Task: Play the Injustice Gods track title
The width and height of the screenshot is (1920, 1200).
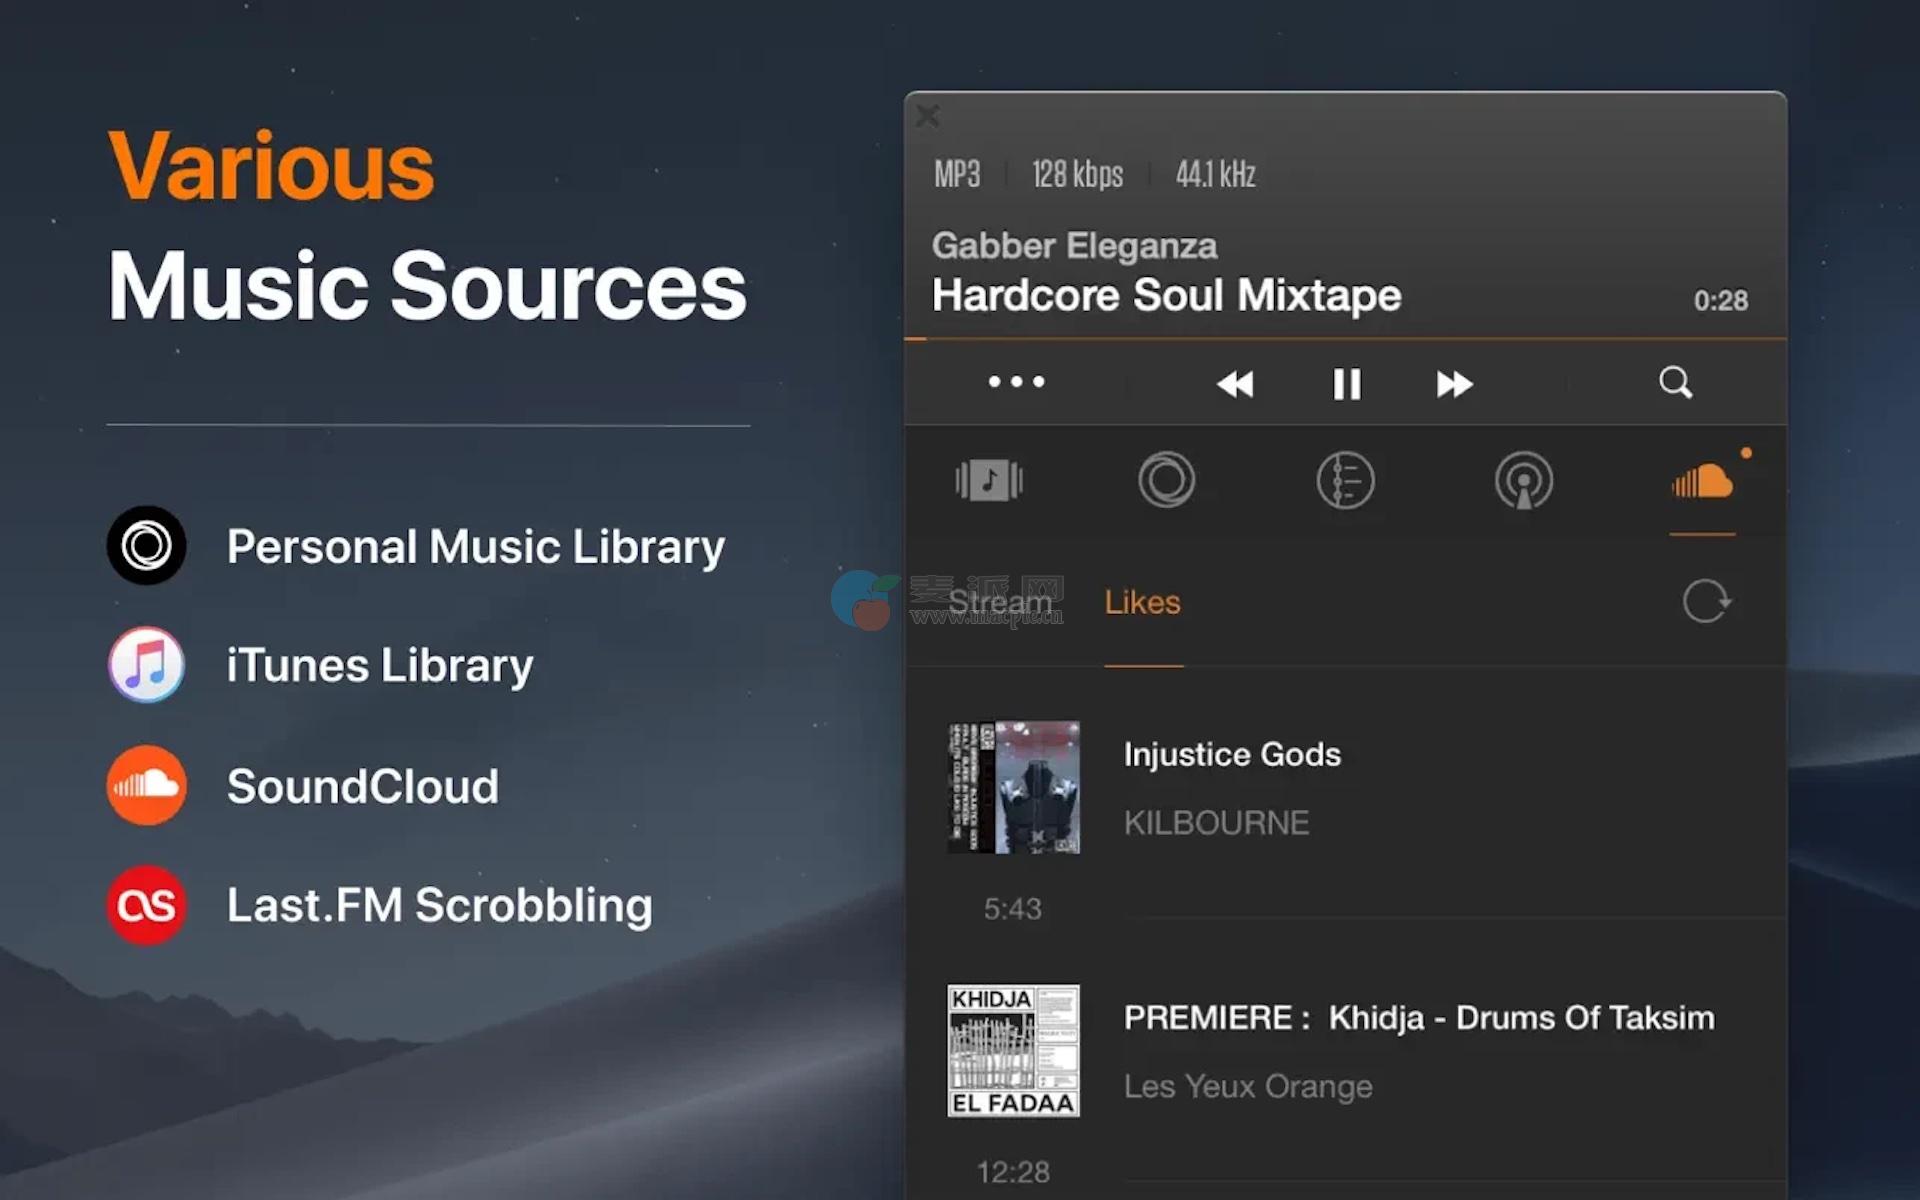Action: 1232,754
